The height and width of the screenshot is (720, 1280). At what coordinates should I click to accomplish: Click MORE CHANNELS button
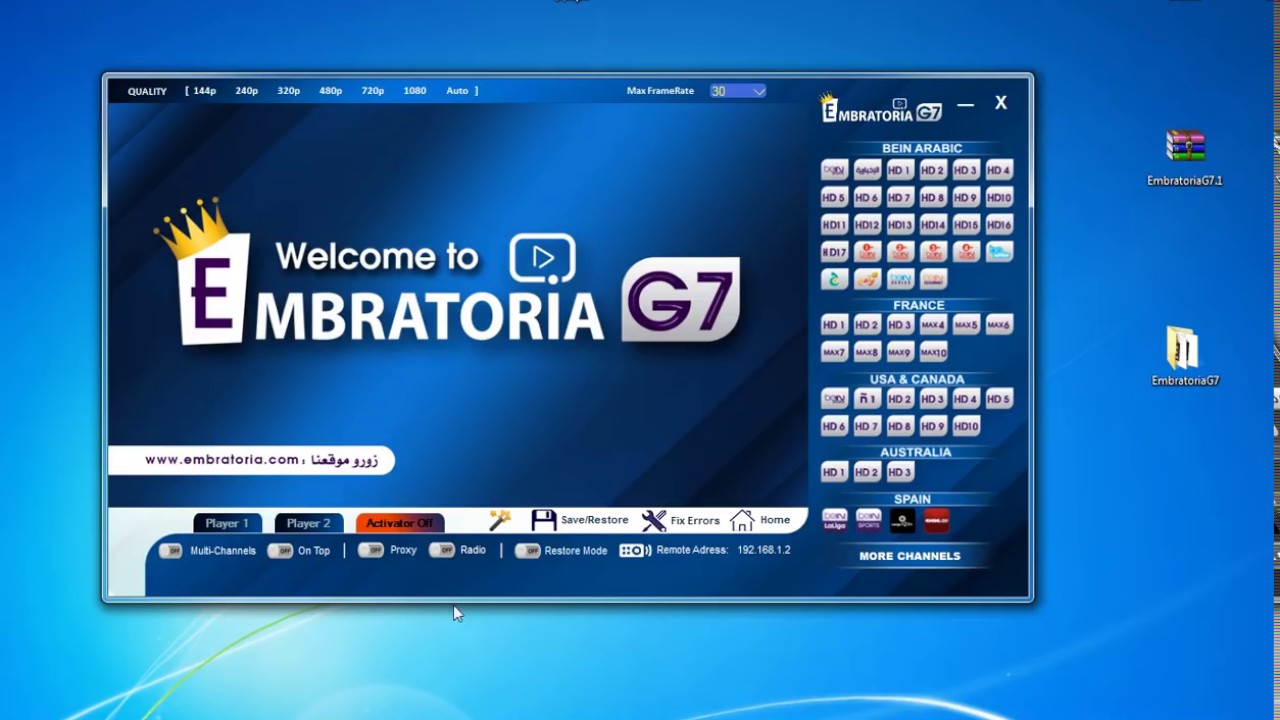click(910, 556)
